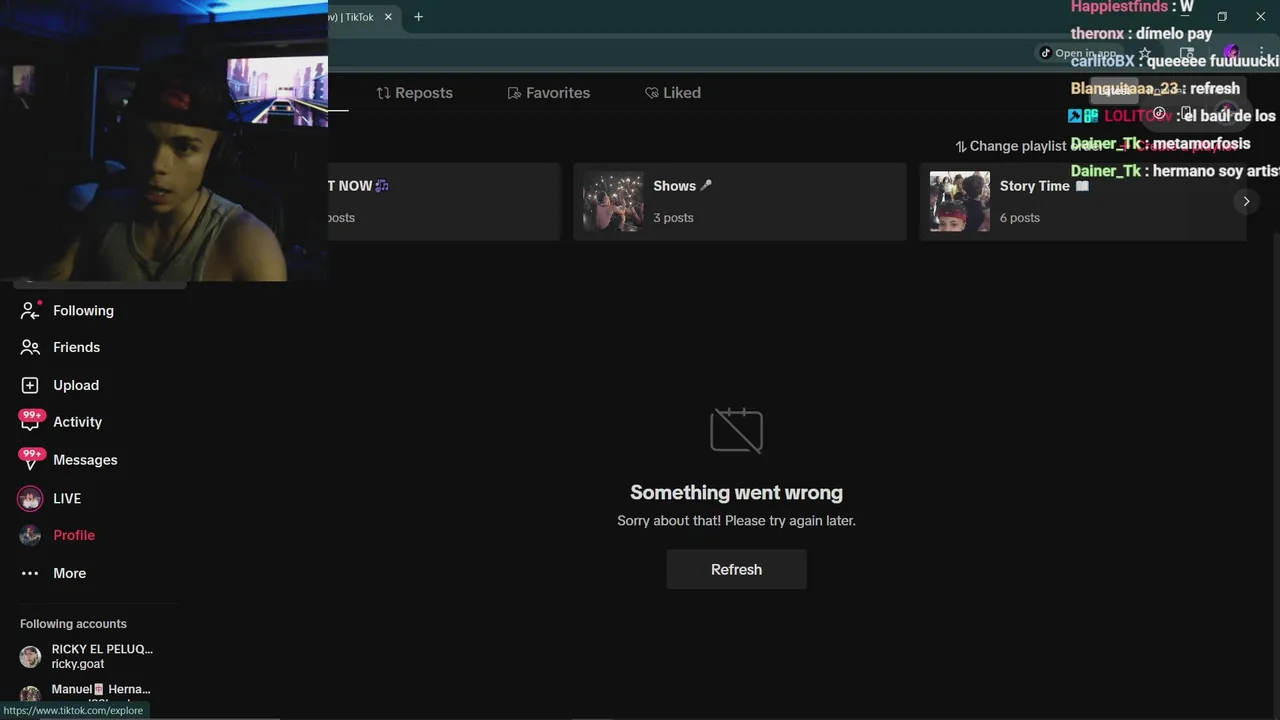Click the Upload plus icon
Screen dimensions: 1280x720
[x=30, y=385]
